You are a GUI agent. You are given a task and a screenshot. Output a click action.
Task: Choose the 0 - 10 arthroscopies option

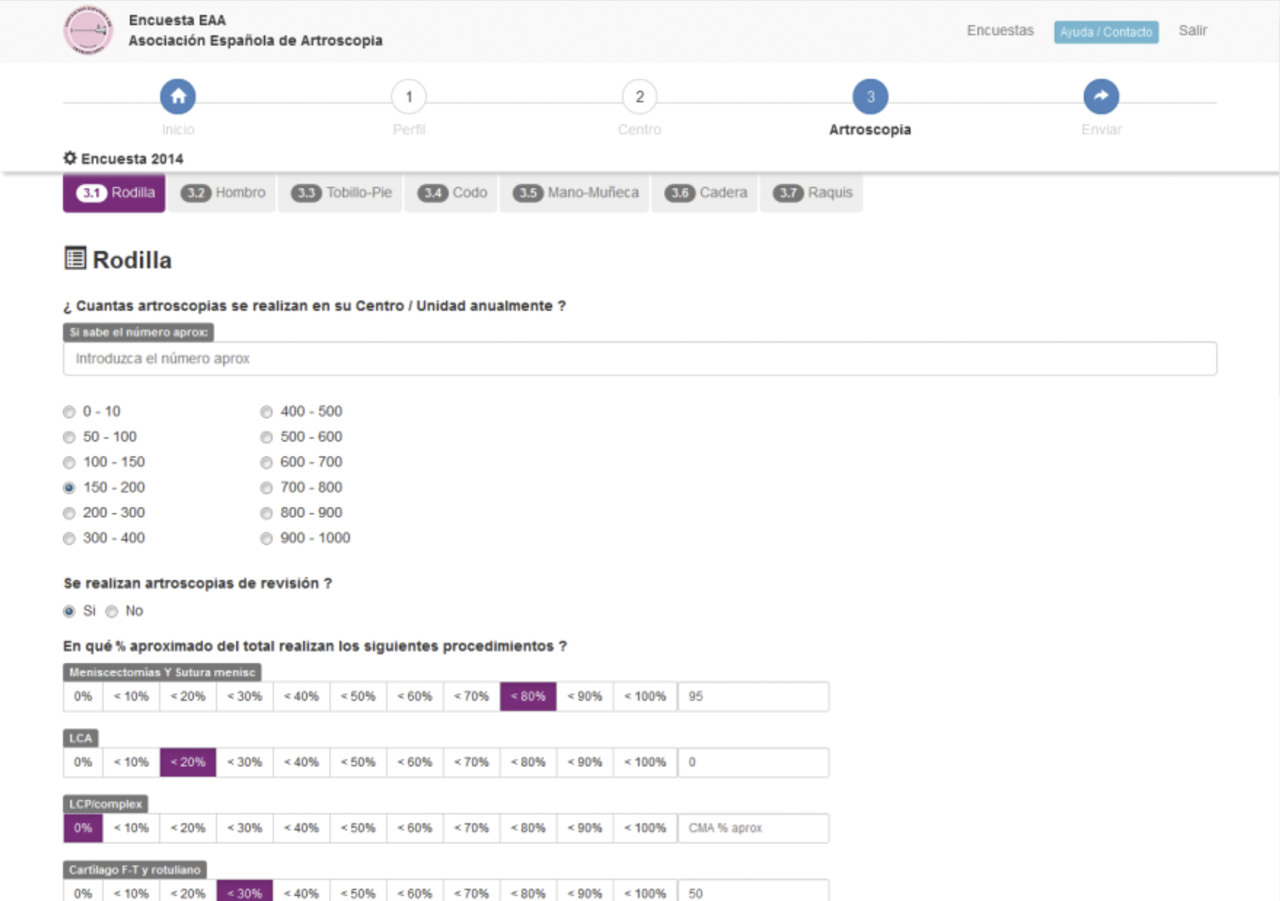click(x=69, y=412)
